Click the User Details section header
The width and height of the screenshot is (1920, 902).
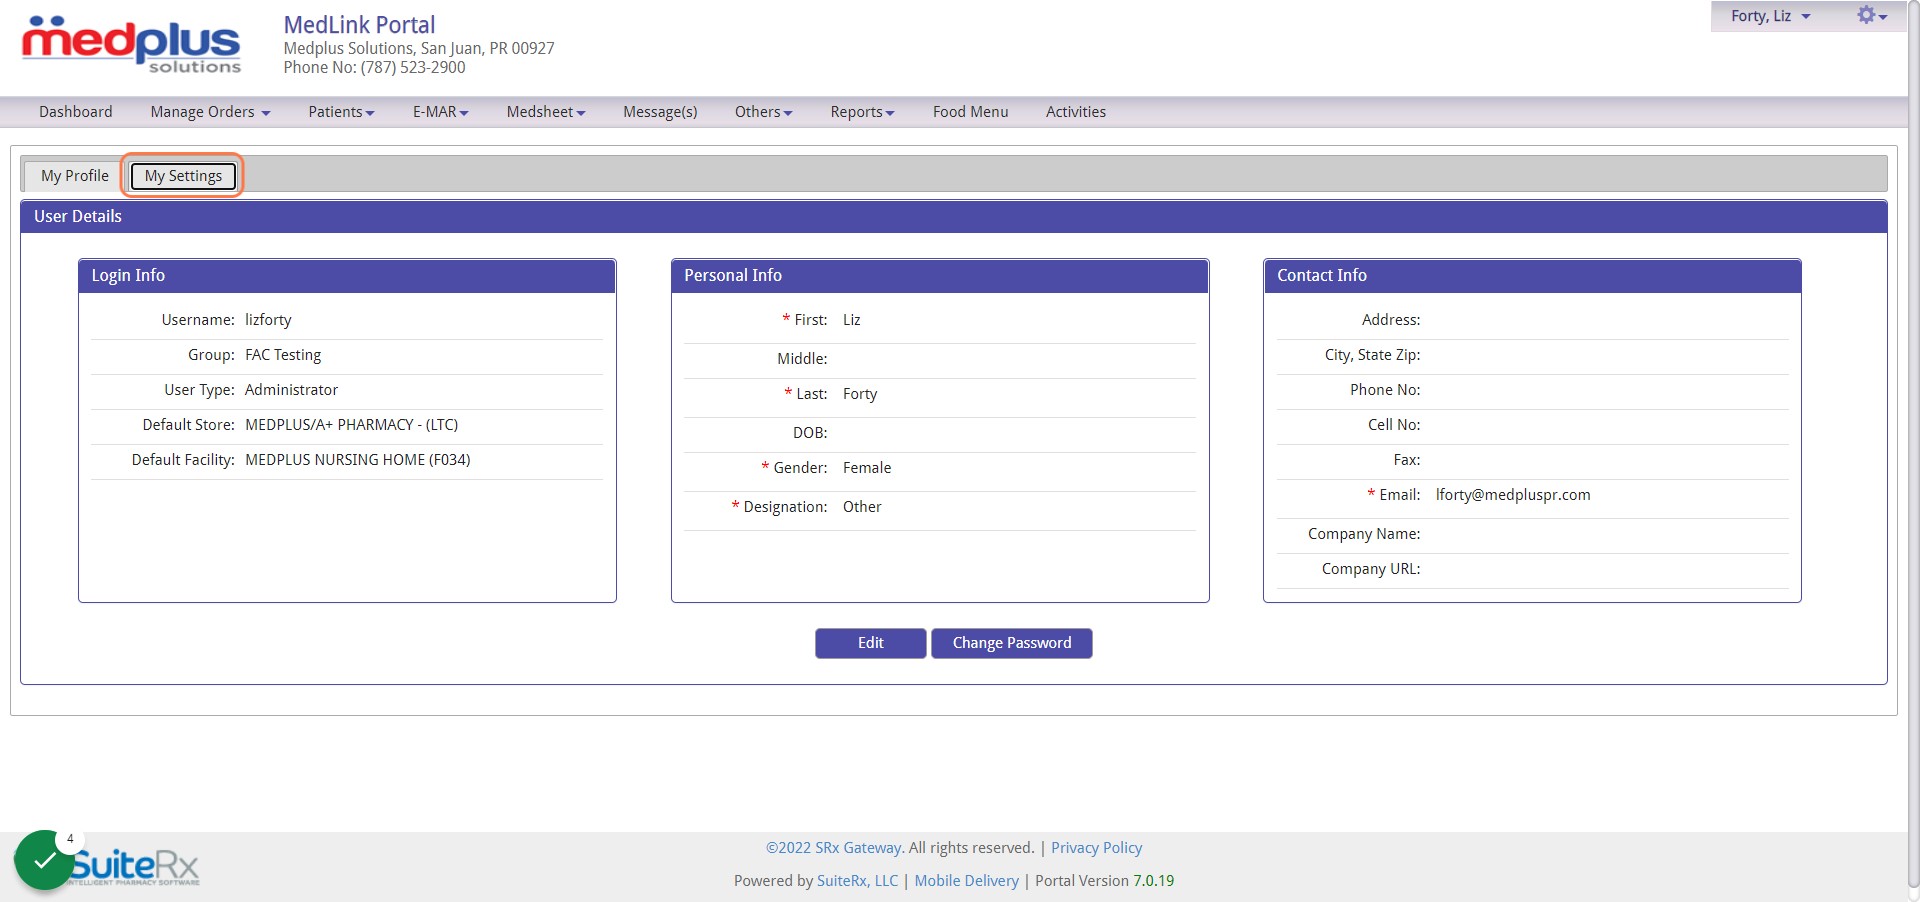954,217
